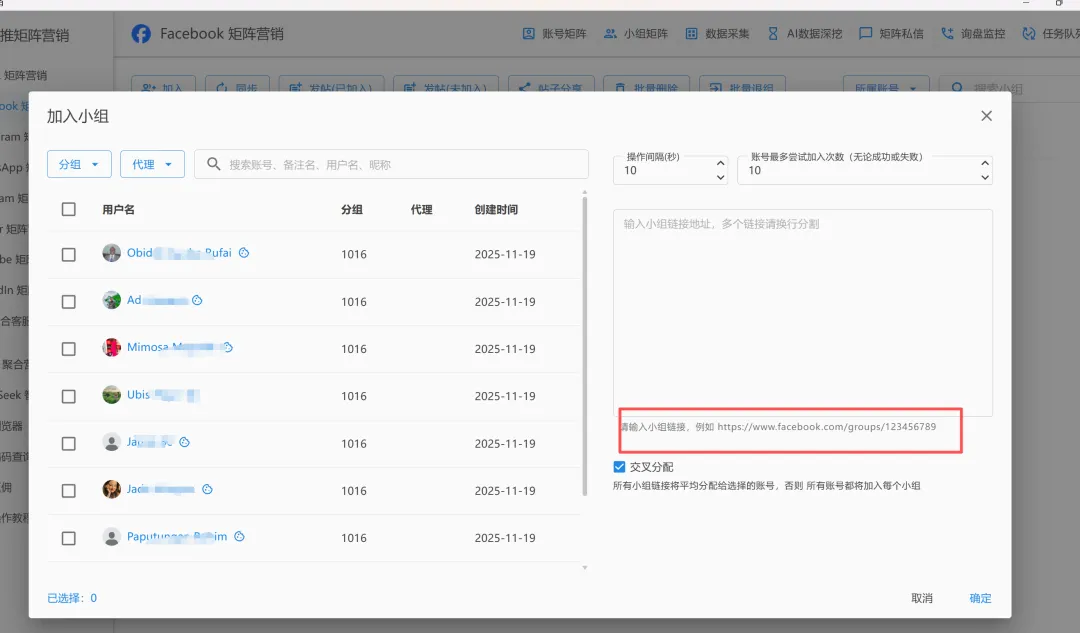The image size is (1080, 633).
Task: Select the 数据采集 data collection icon
Action: [x=692, y=33]
